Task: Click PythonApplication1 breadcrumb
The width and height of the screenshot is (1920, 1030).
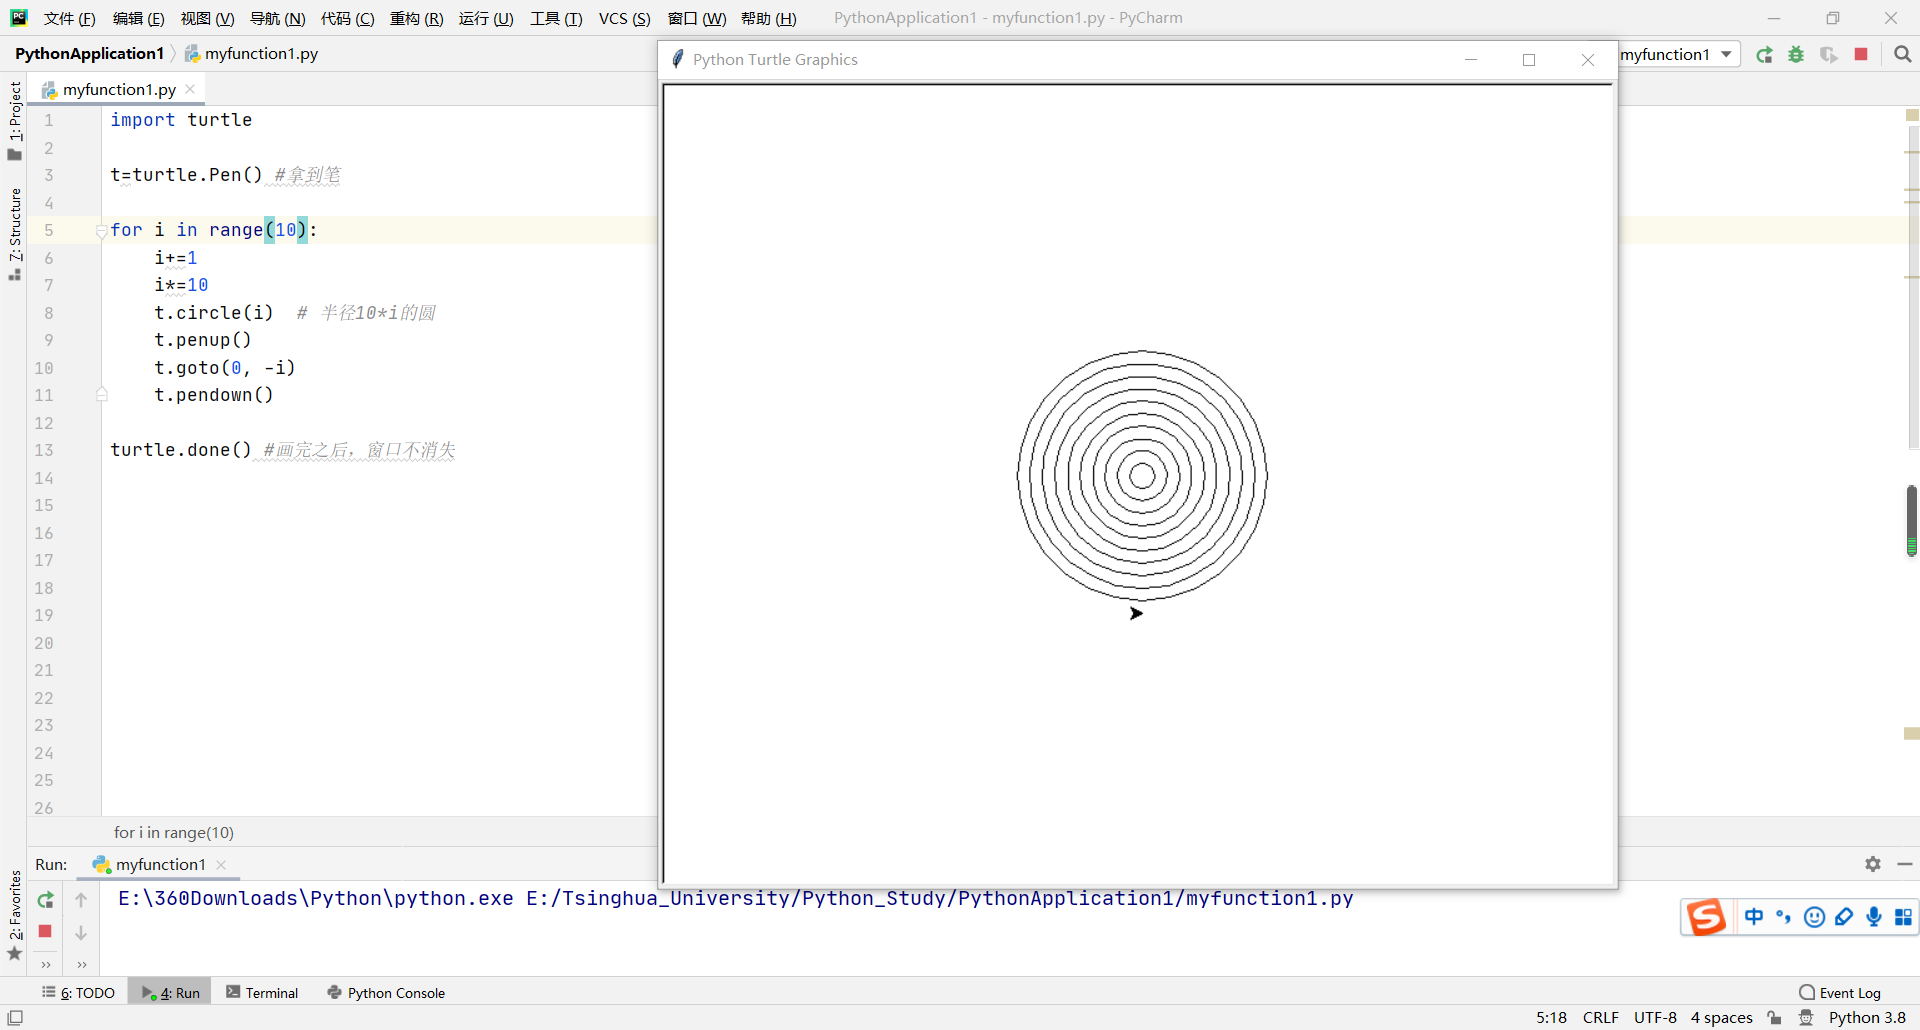Action: (x=89, y=54)
